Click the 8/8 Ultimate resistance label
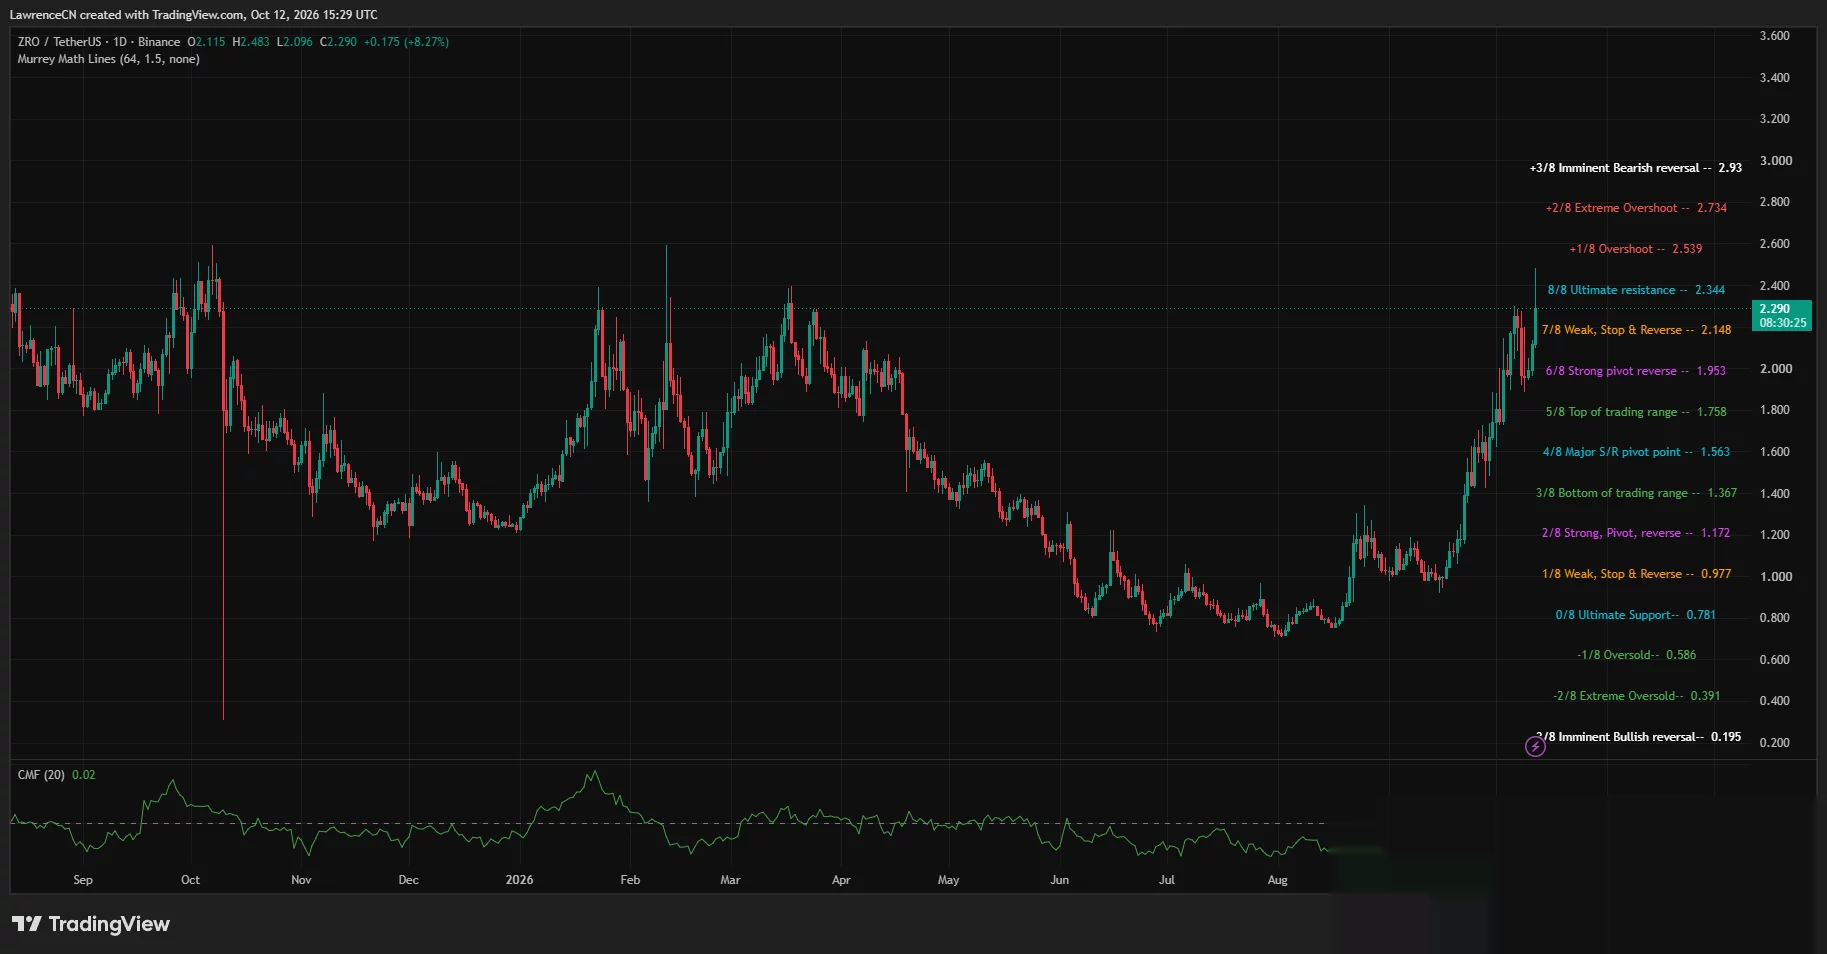Image resolution: width=1827 pixels, height=954 pixels. coord(1636,290)
